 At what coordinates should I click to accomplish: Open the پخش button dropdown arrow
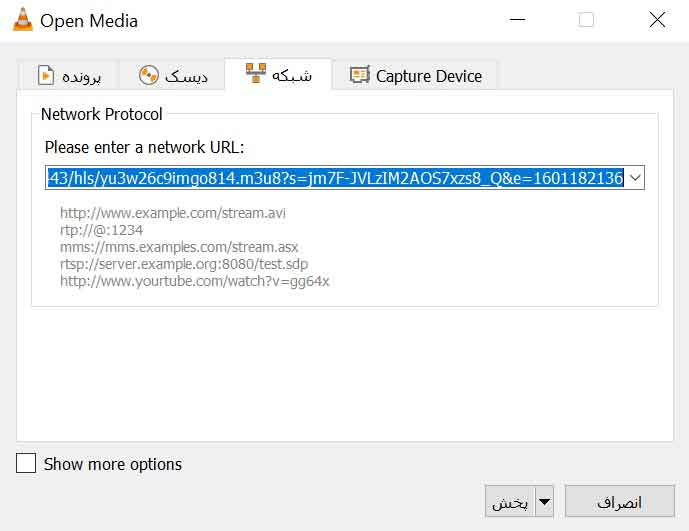[x=544, y=502]
